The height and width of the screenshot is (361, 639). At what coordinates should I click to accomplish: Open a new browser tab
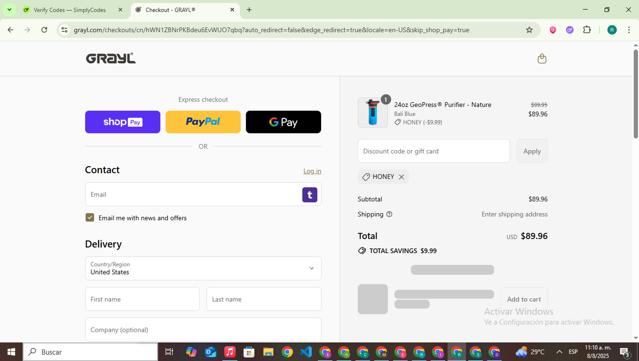point(249,10)
